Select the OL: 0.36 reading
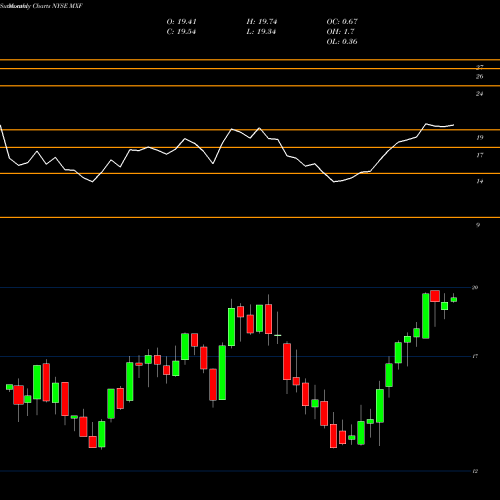Screen dimensions: 500x500 pyautogui.click(x=342, y=42)
